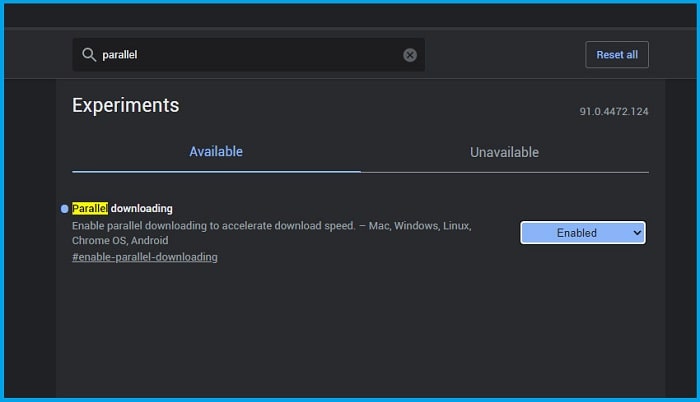Open the Unavailable tab

(x=504, y=152)
